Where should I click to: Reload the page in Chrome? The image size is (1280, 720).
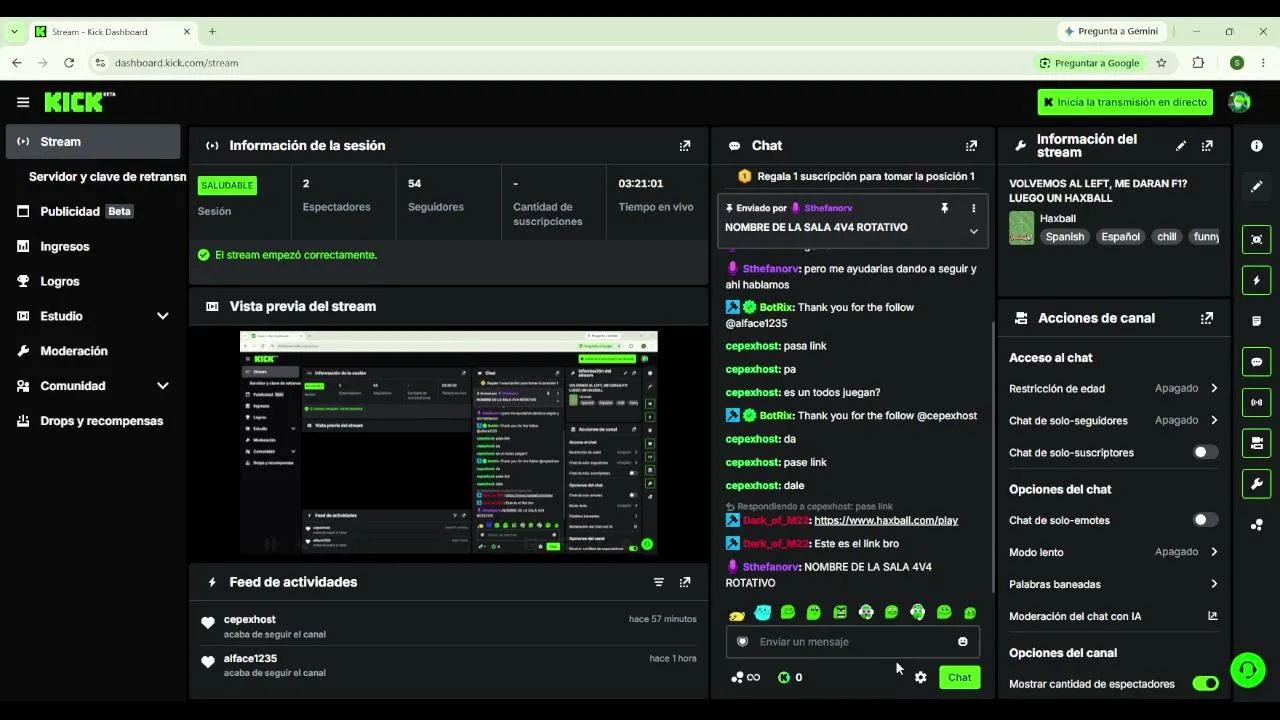coord(69,63)
